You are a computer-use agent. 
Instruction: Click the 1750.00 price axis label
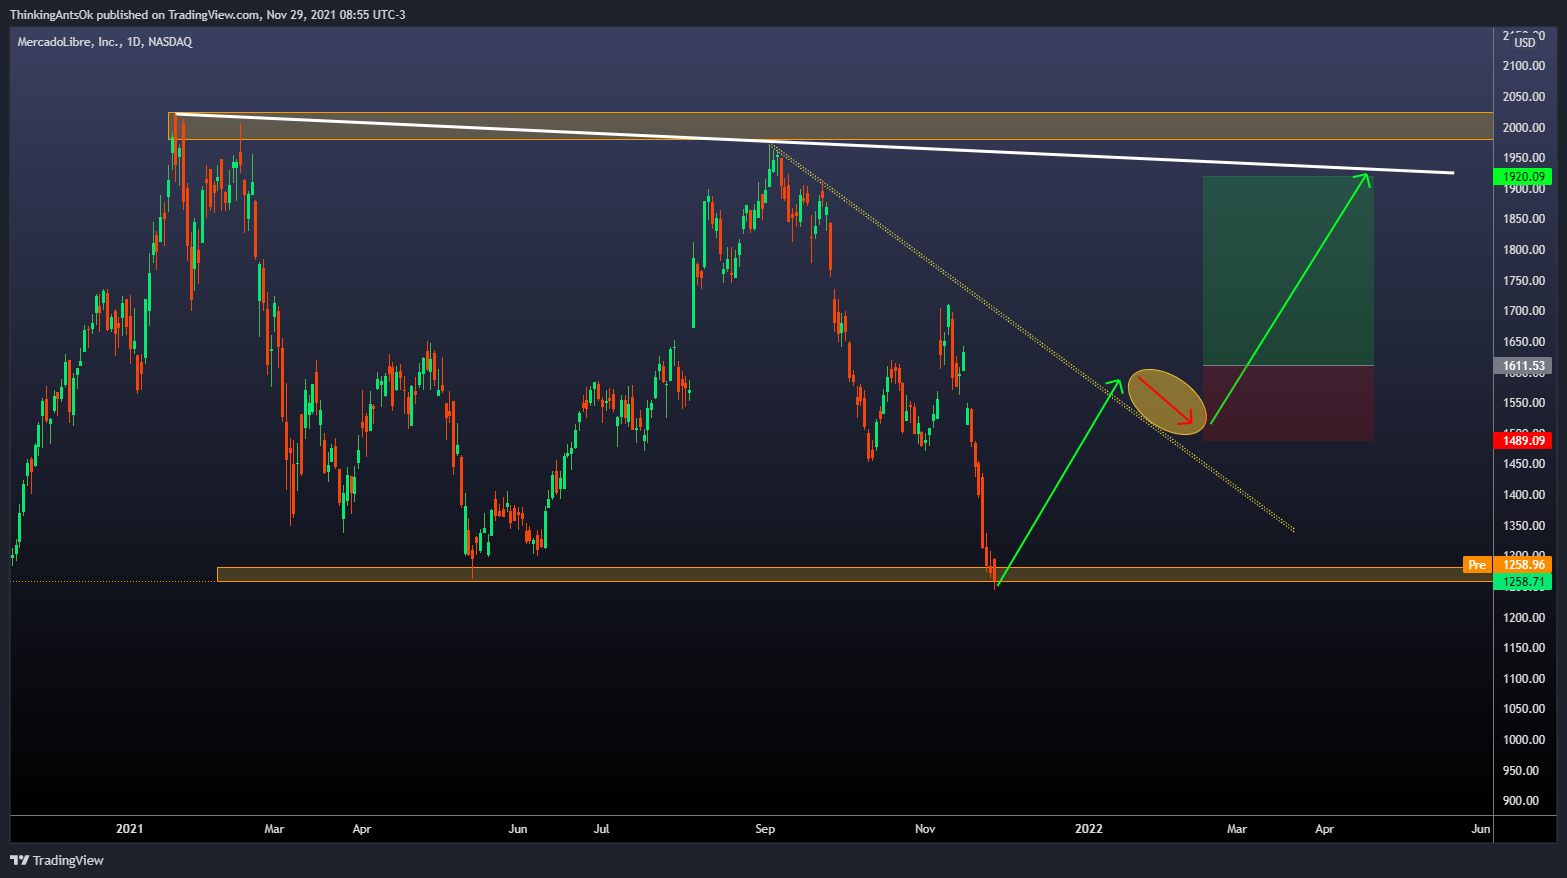pyautogui.click(x=1524, y=281)
